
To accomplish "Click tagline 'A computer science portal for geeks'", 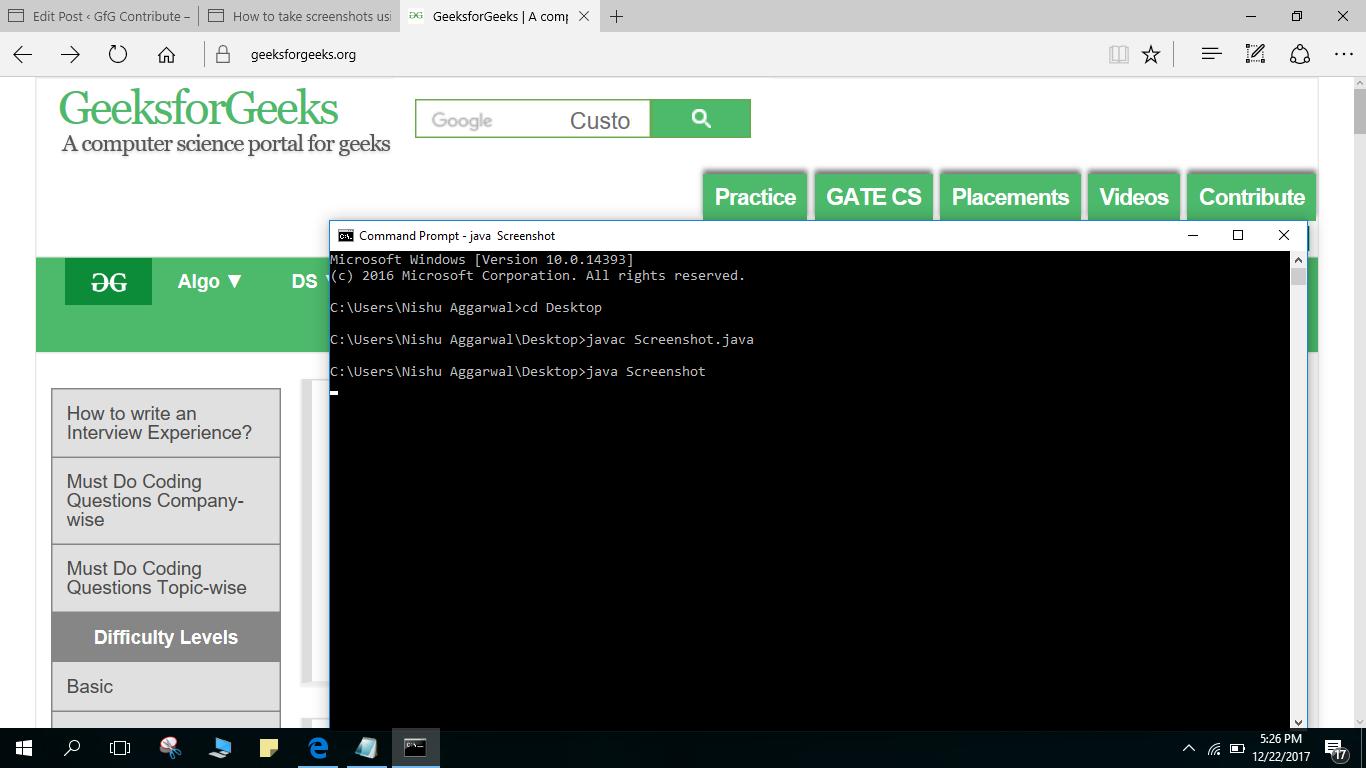I will click(226, 144).
